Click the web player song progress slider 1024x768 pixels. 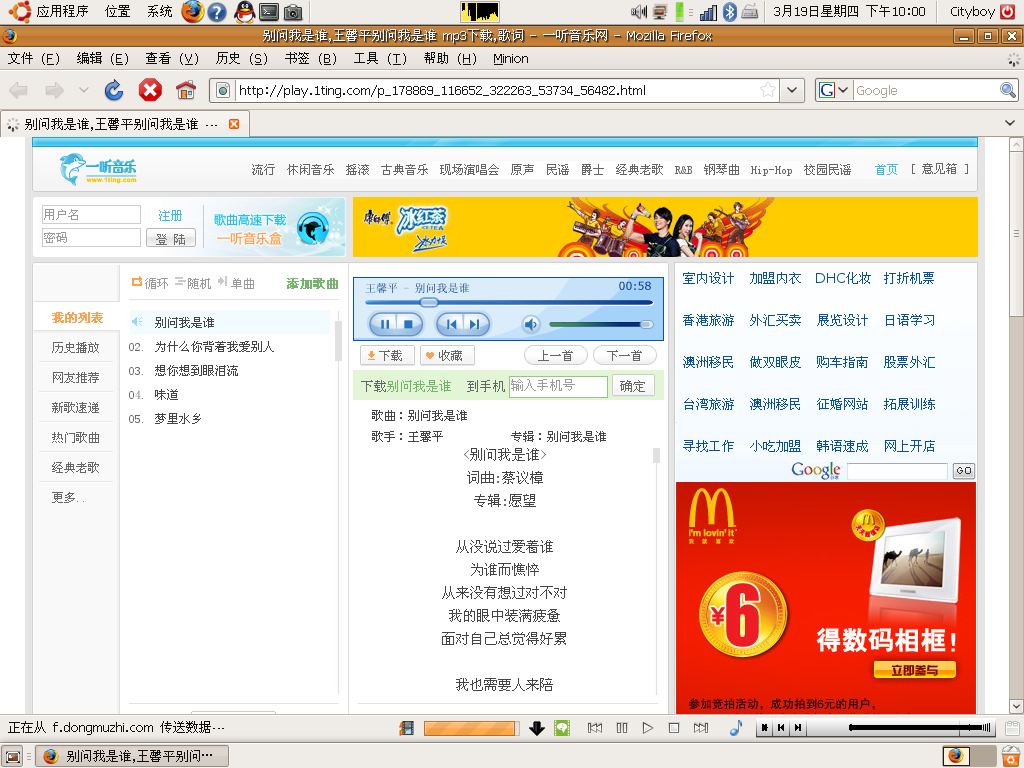pyautogui.click(x=509, y=302)
